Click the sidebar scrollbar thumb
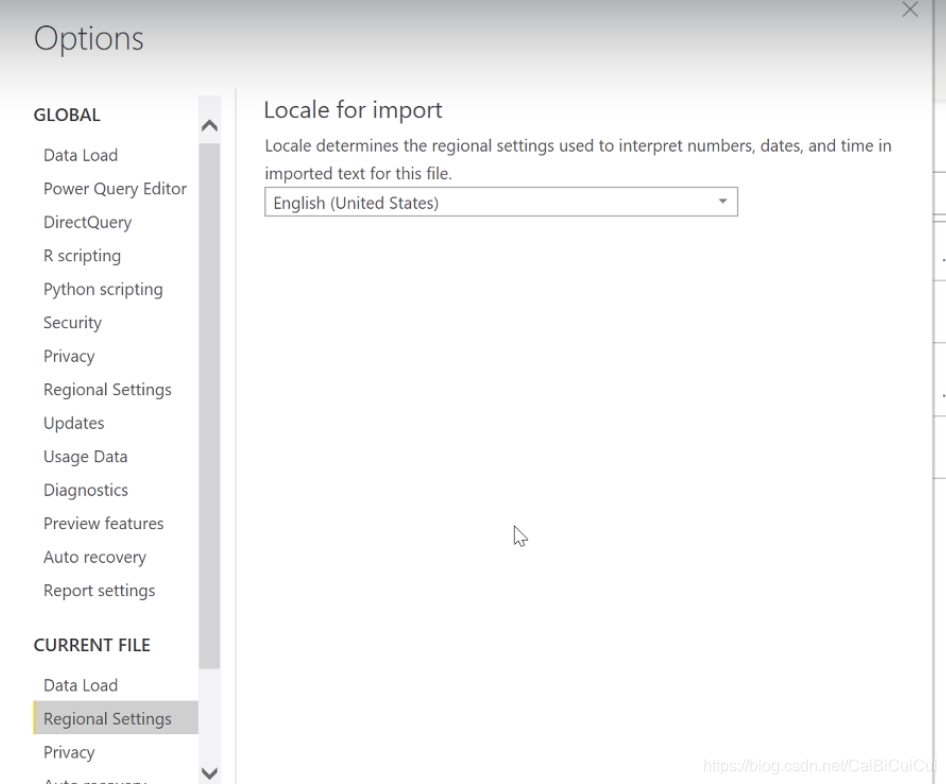Image resolution: width=946 pixels, height=784 pixels. 209,406
